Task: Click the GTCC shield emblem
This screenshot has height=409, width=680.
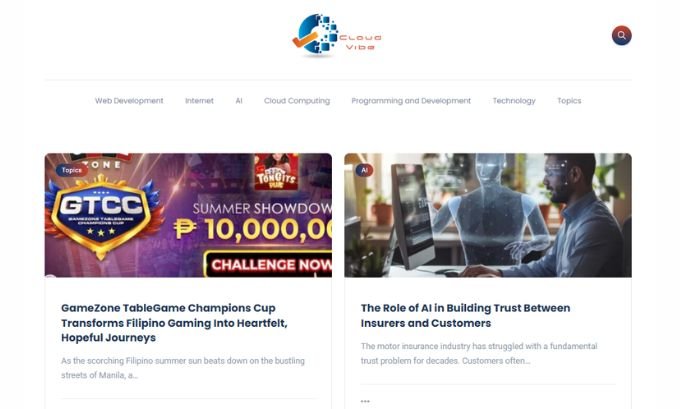Action: [x=101, y=215]
